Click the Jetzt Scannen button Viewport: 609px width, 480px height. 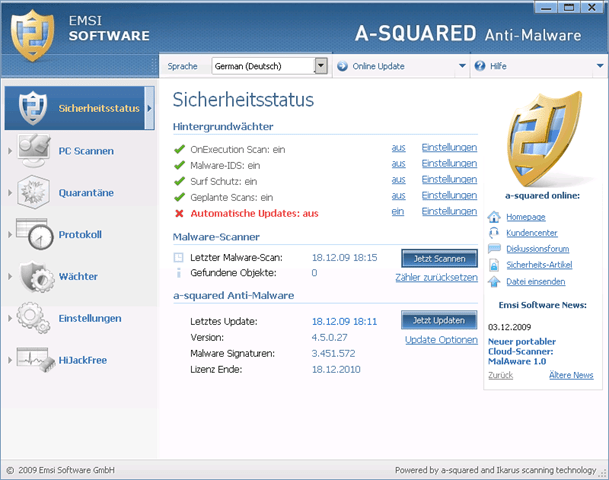439,259
